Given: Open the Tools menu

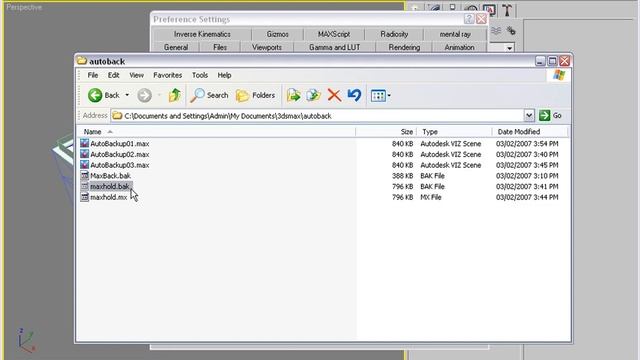Looking at the screenshot, I should pos(200,75).
